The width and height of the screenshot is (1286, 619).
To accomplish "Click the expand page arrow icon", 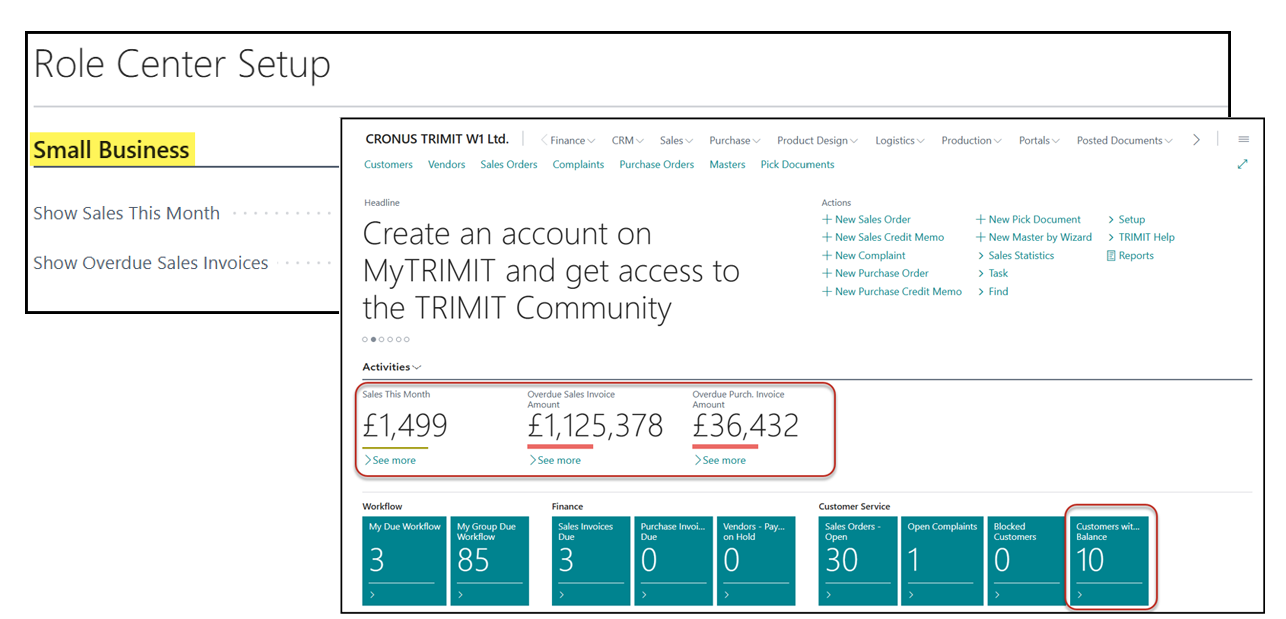I will [1242, 164].
